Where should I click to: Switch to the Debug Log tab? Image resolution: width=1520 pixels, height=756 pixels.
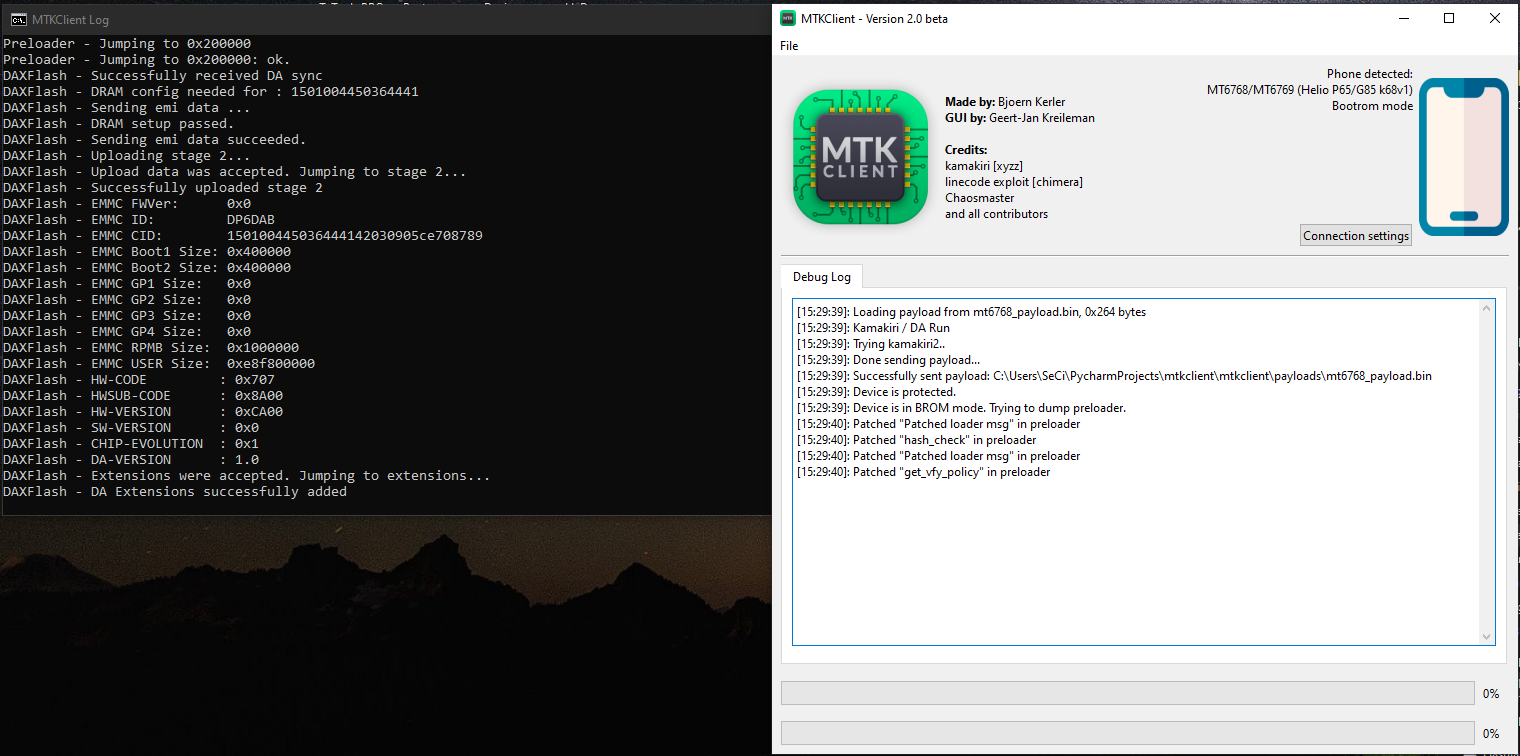coord(821,276)
